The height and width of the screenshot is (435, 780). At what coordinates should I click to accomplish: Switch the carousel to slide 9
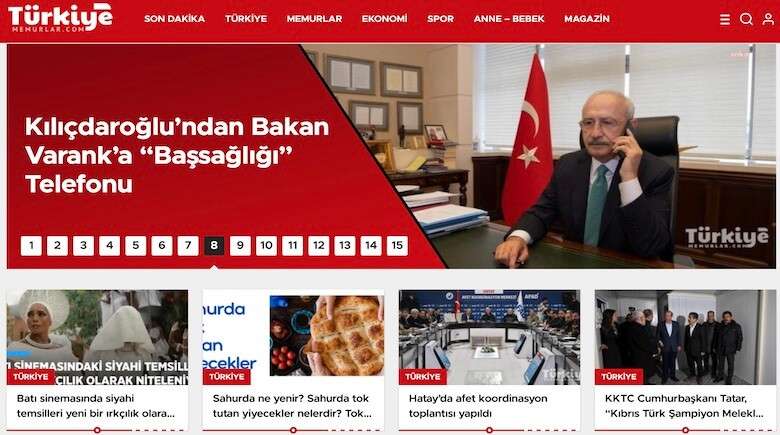coord(240,245)
